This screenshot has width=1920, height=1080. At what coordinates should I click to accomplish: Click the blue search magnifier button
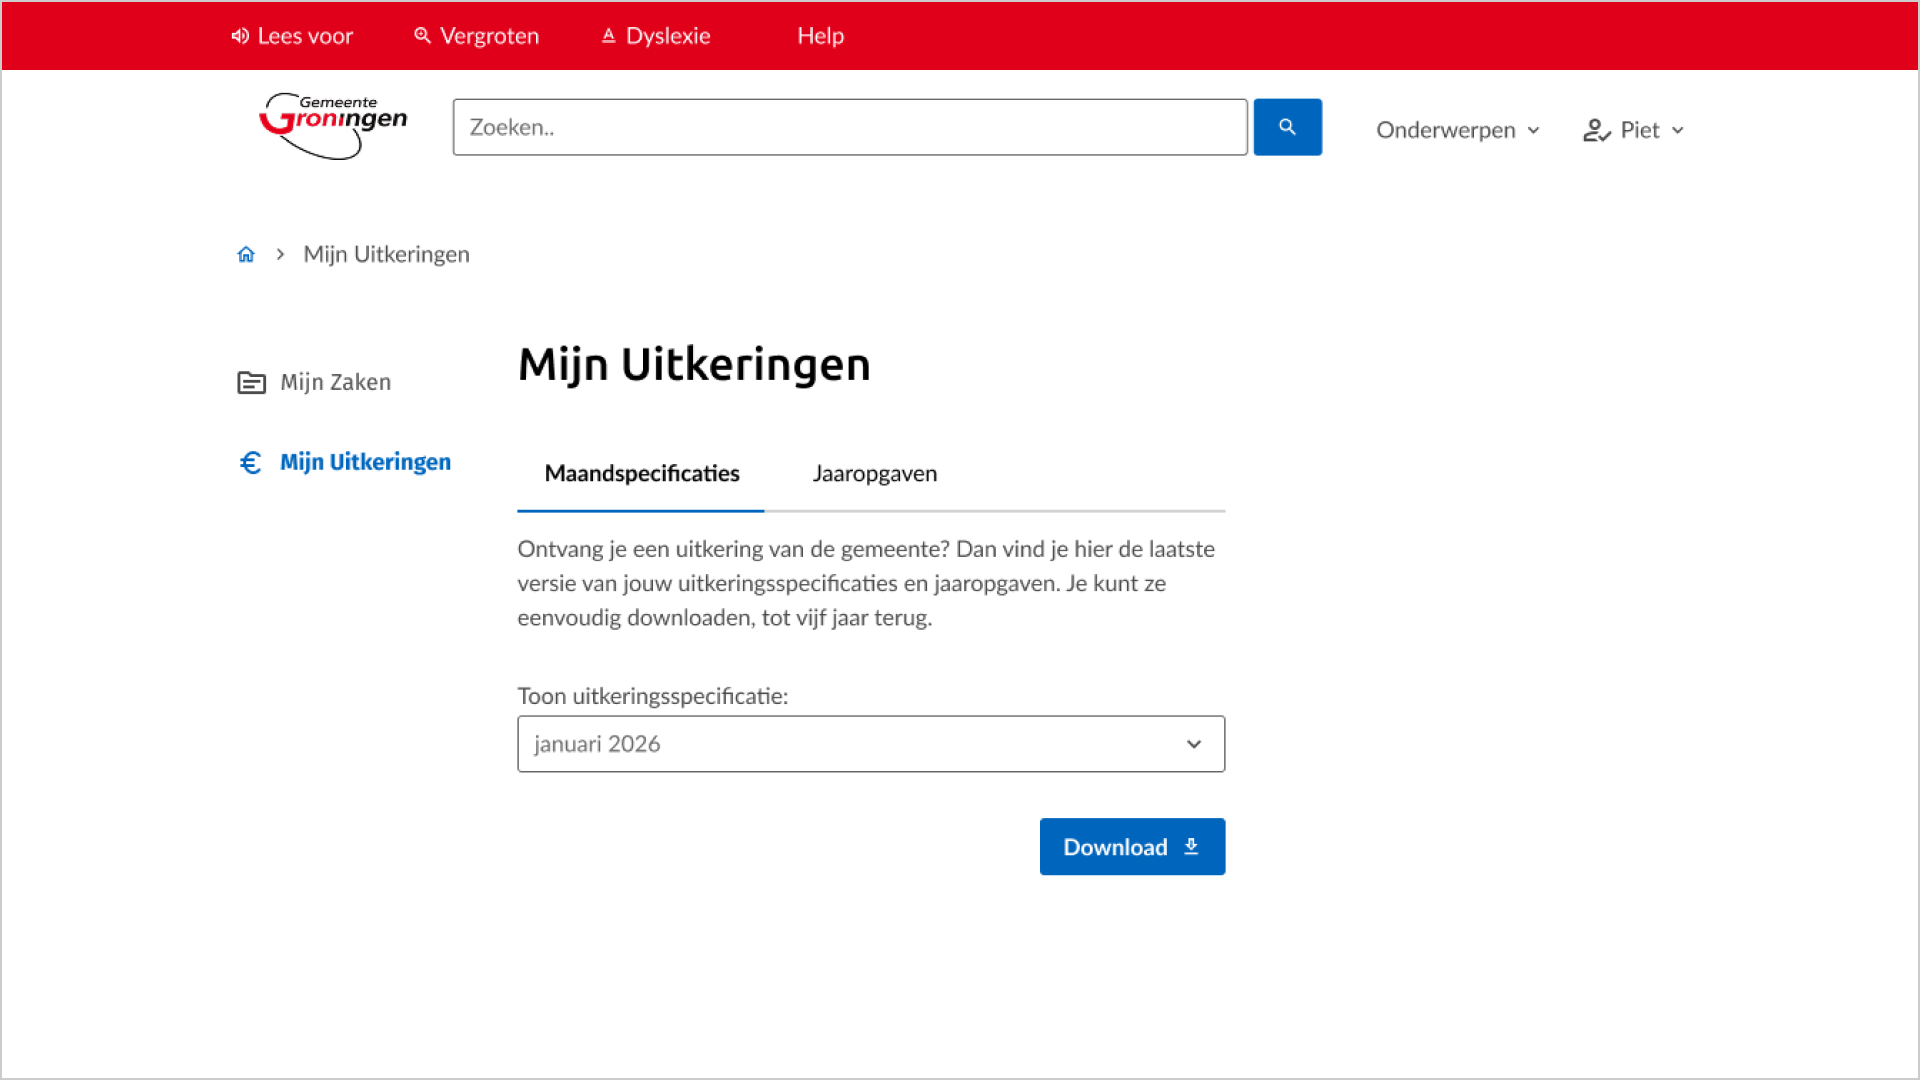(1287, 127)
